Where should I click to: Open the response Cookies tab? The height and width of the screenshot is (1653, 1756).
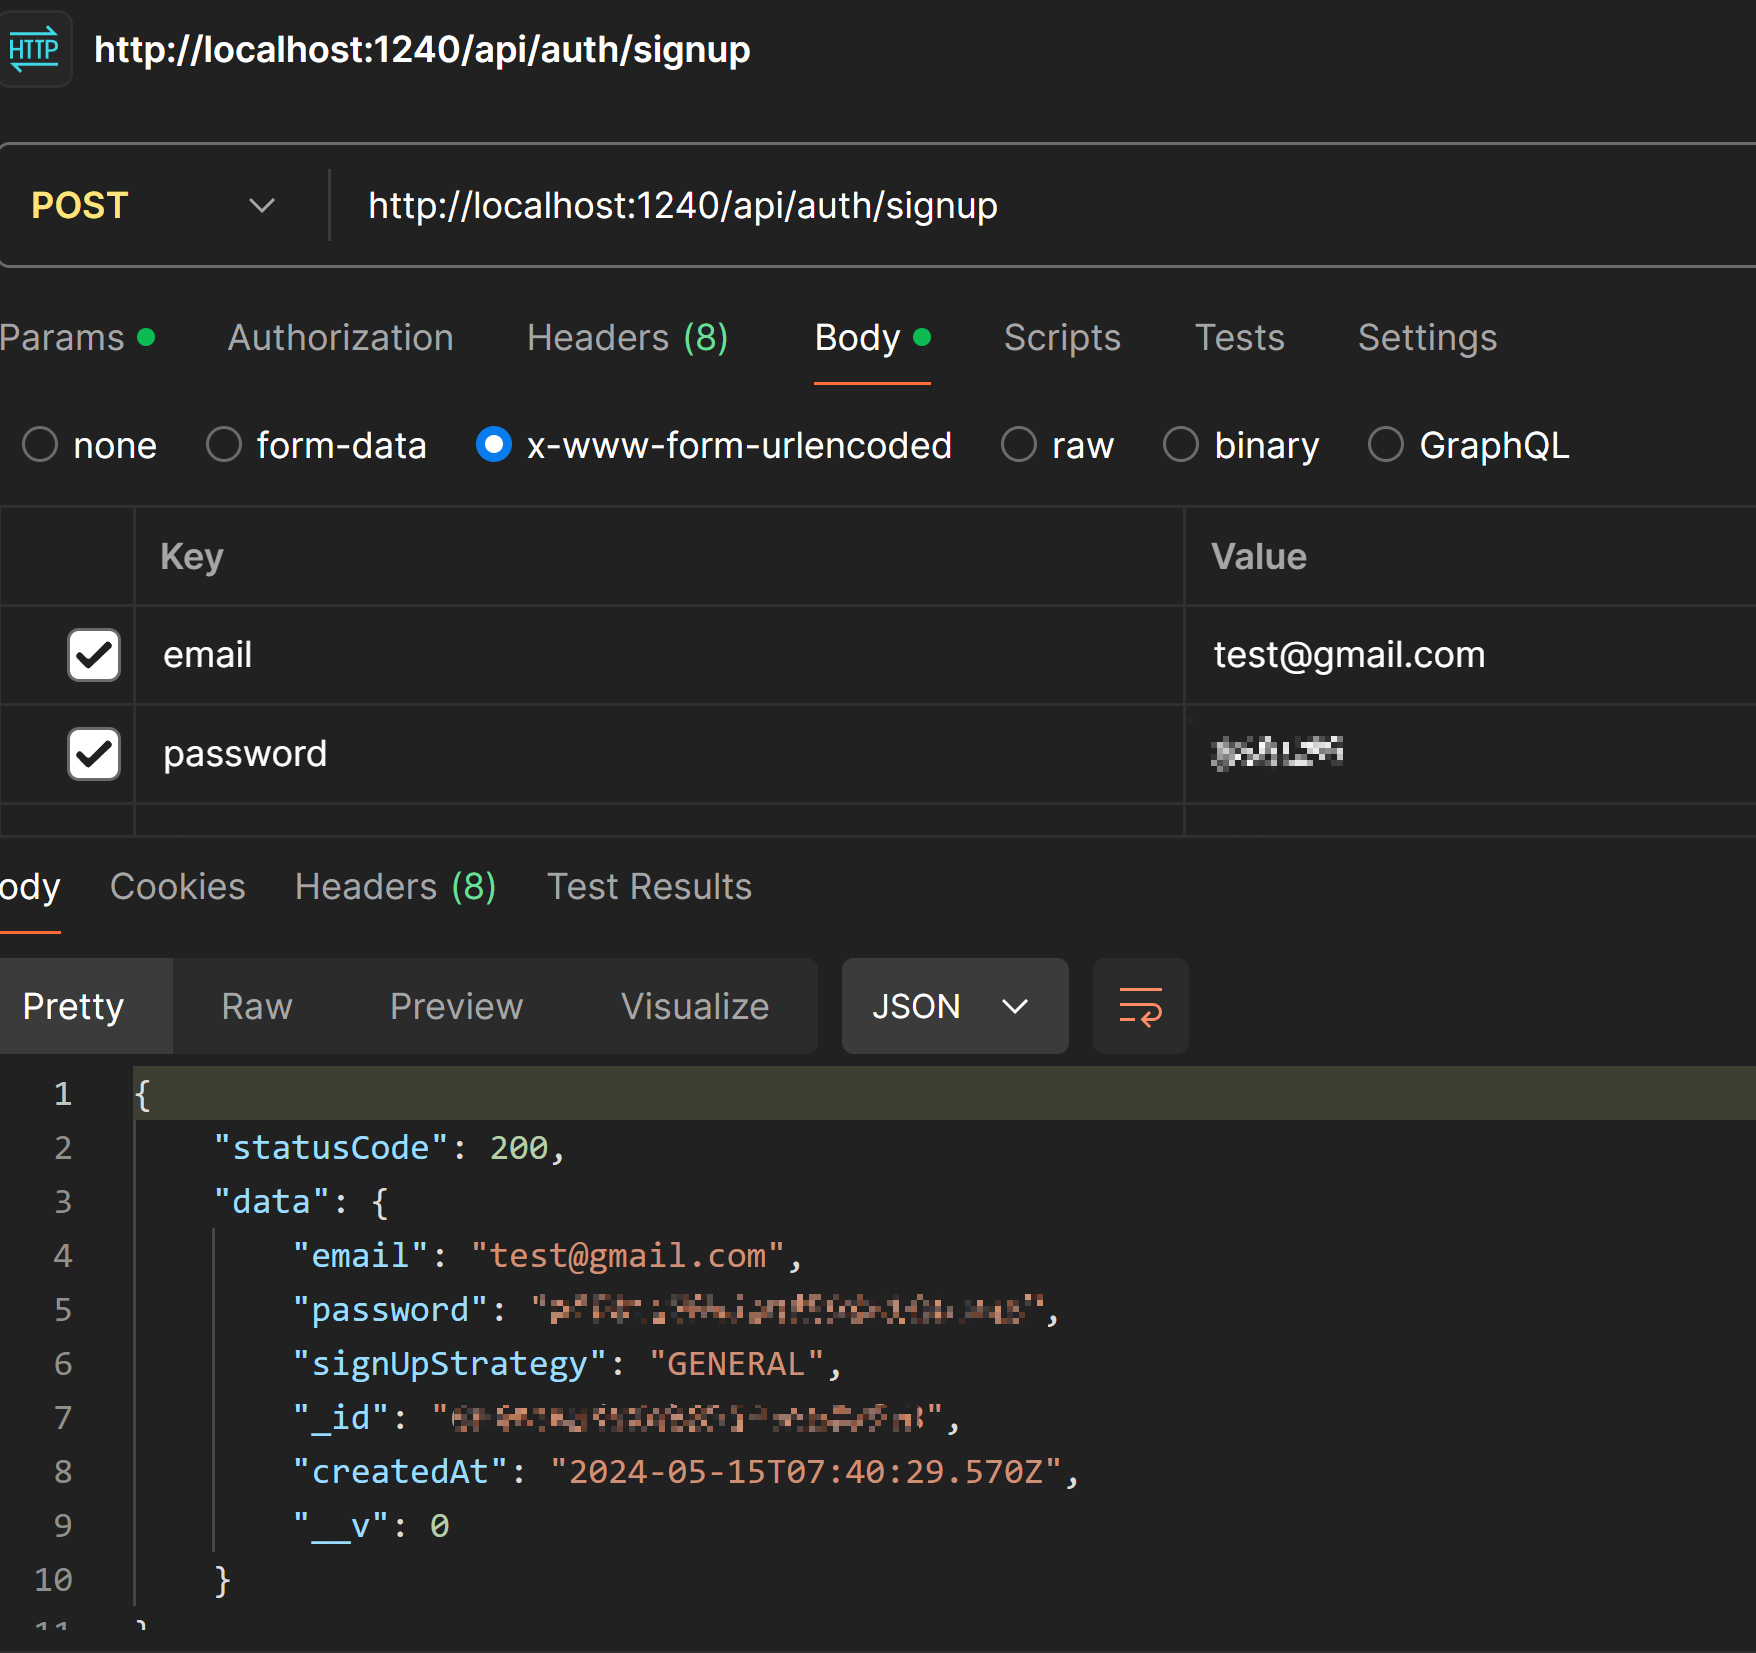point(177,887)
